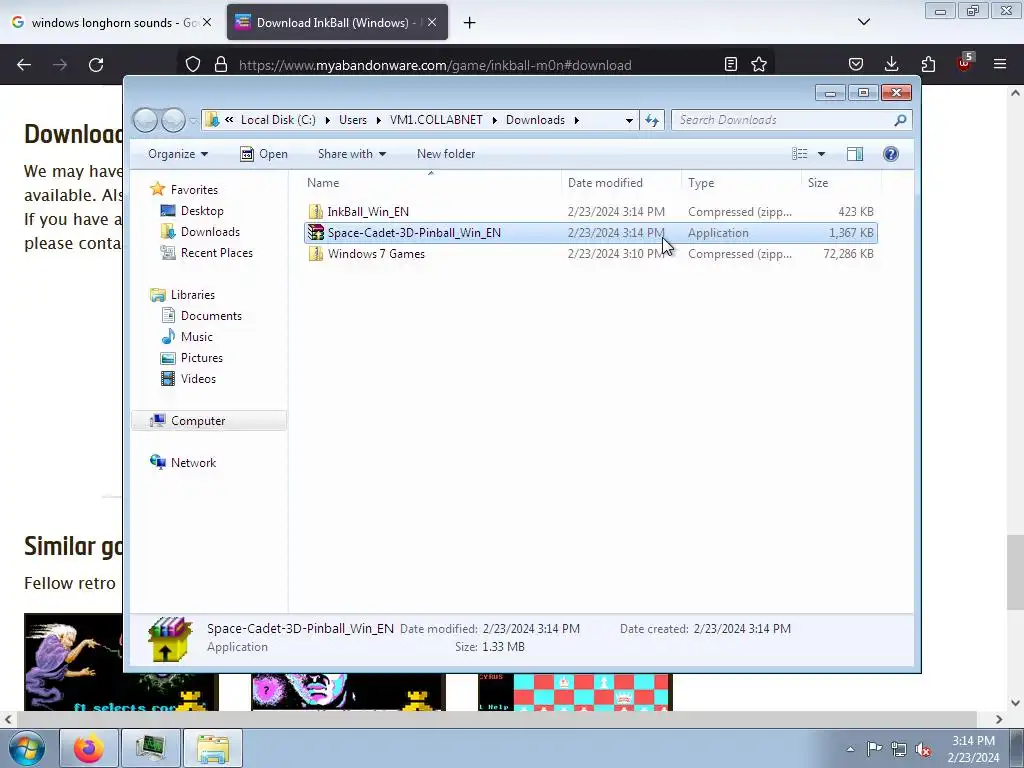The image size is (1024, 768).
Task: Select the InkBall_Win_EN zip file
Action: click(x=591, y=212)
